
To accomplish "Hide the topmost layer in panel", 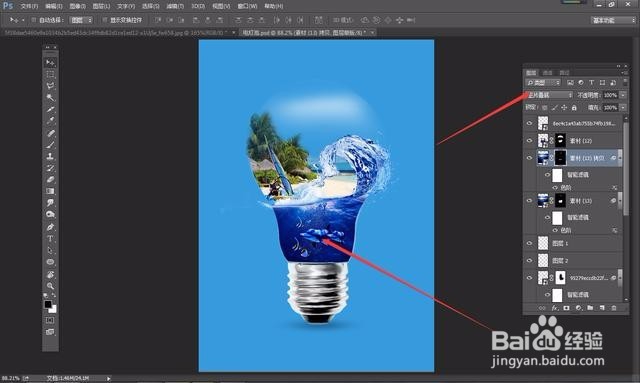I will pos(530,123).
